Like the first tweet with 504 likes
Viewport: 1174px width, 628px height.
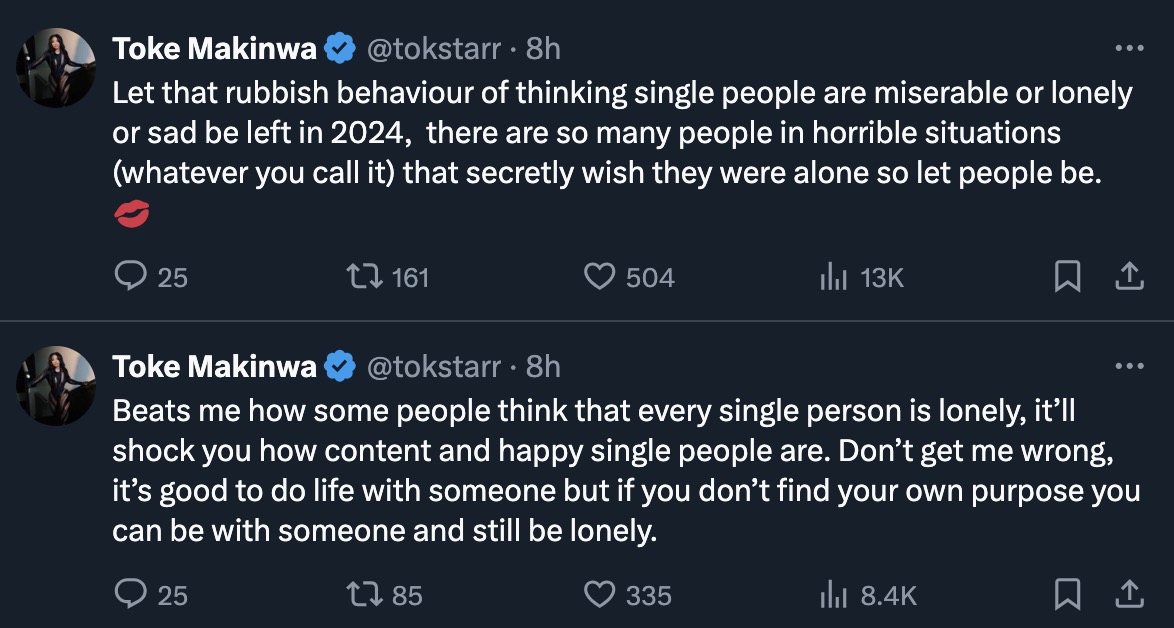tap(598, 276)
